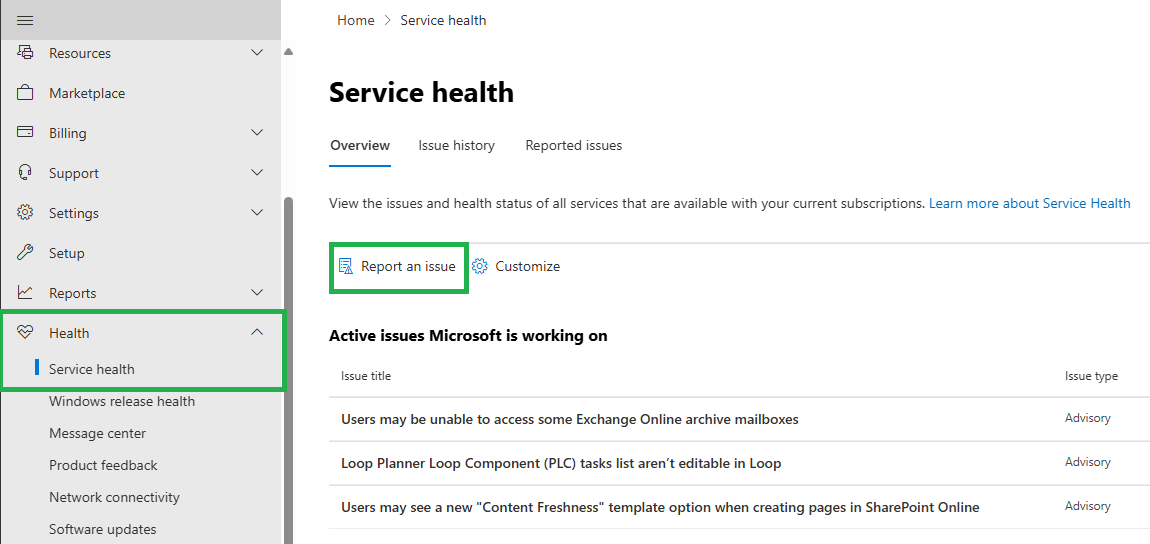Click the Customize gear icon
1150x544 pixels.
pos(480,266)
